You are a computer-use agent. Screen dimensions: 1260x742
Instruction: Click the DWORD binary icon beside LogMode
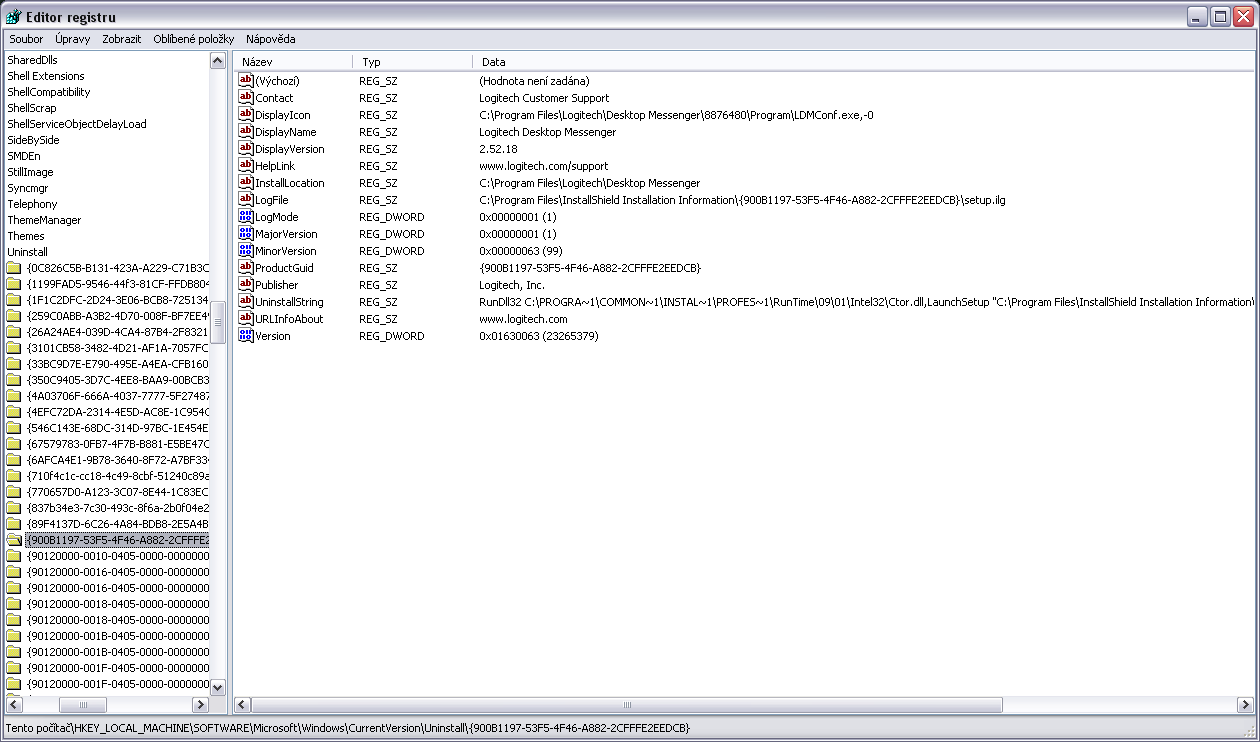(x=246, y=216)
